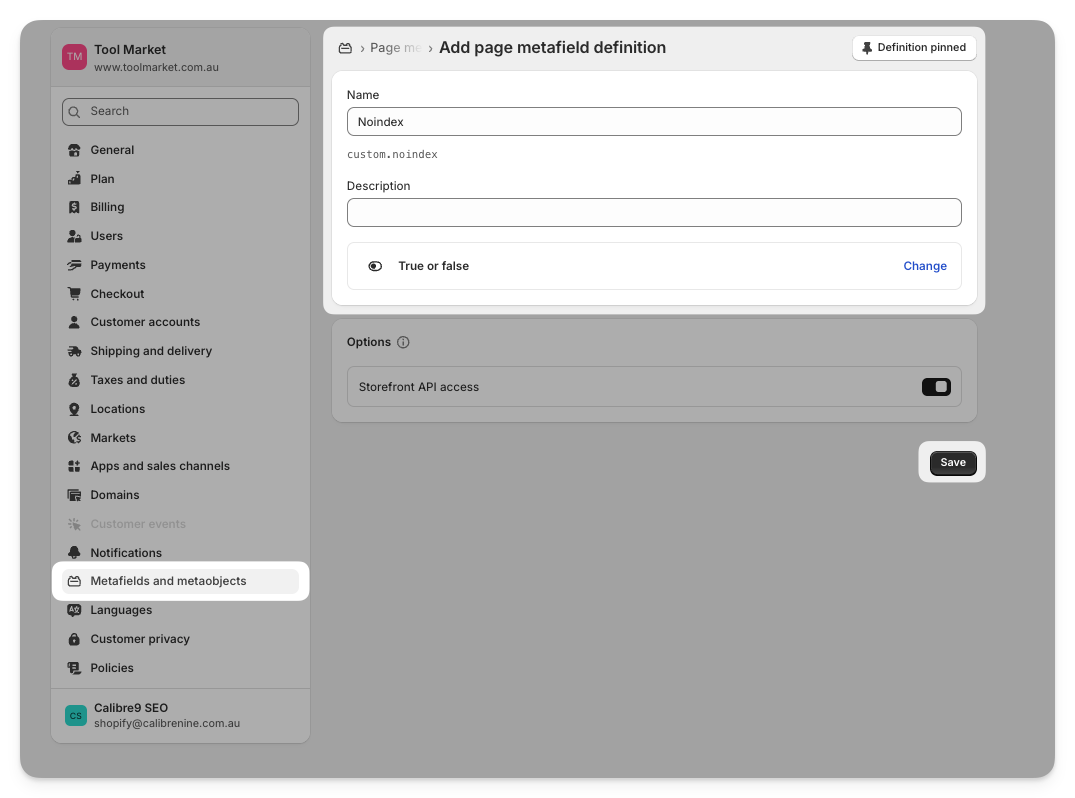Click the General settings store icon
The height and width of the screenshot is (798, 1075).
pyautogui.click(x=74, y=150)
